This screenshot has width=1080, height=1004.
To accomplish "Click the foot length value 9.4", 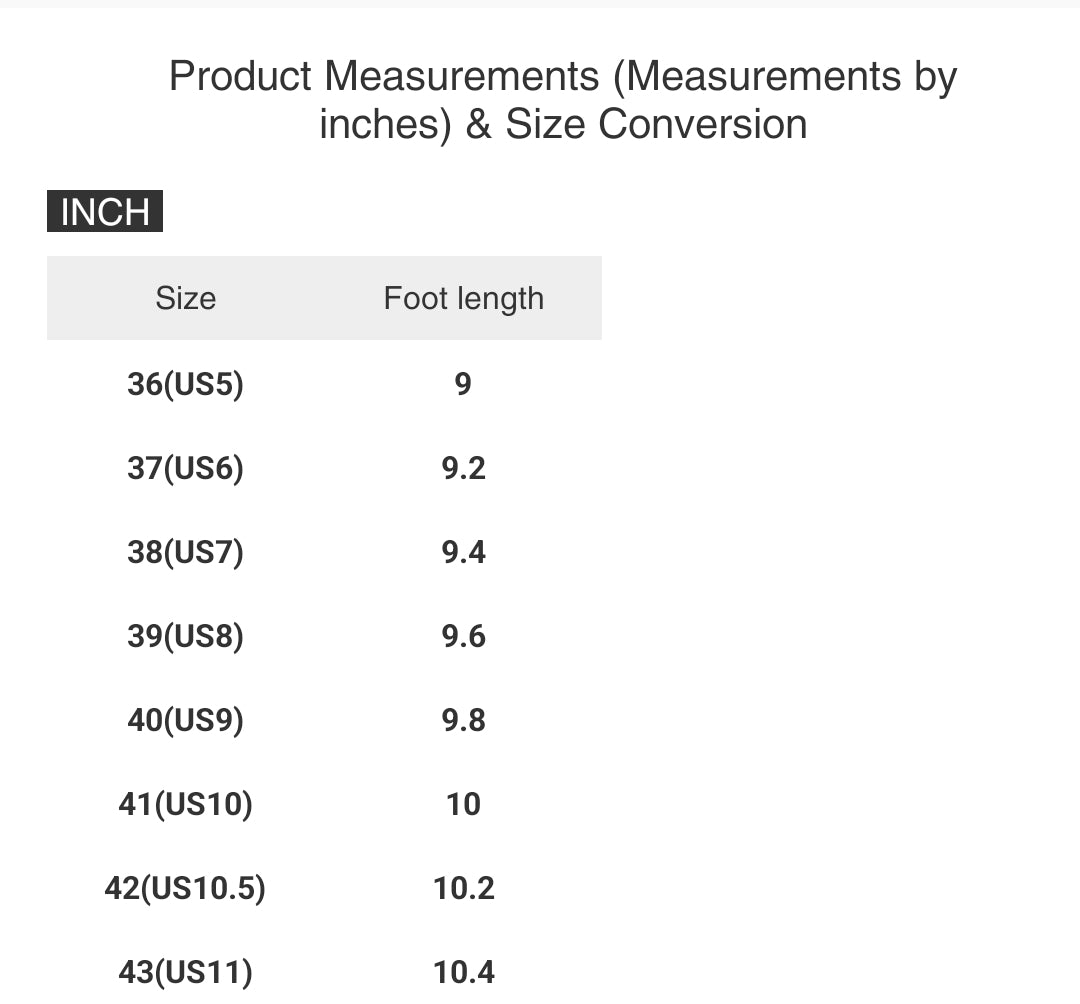I will 464,552.
